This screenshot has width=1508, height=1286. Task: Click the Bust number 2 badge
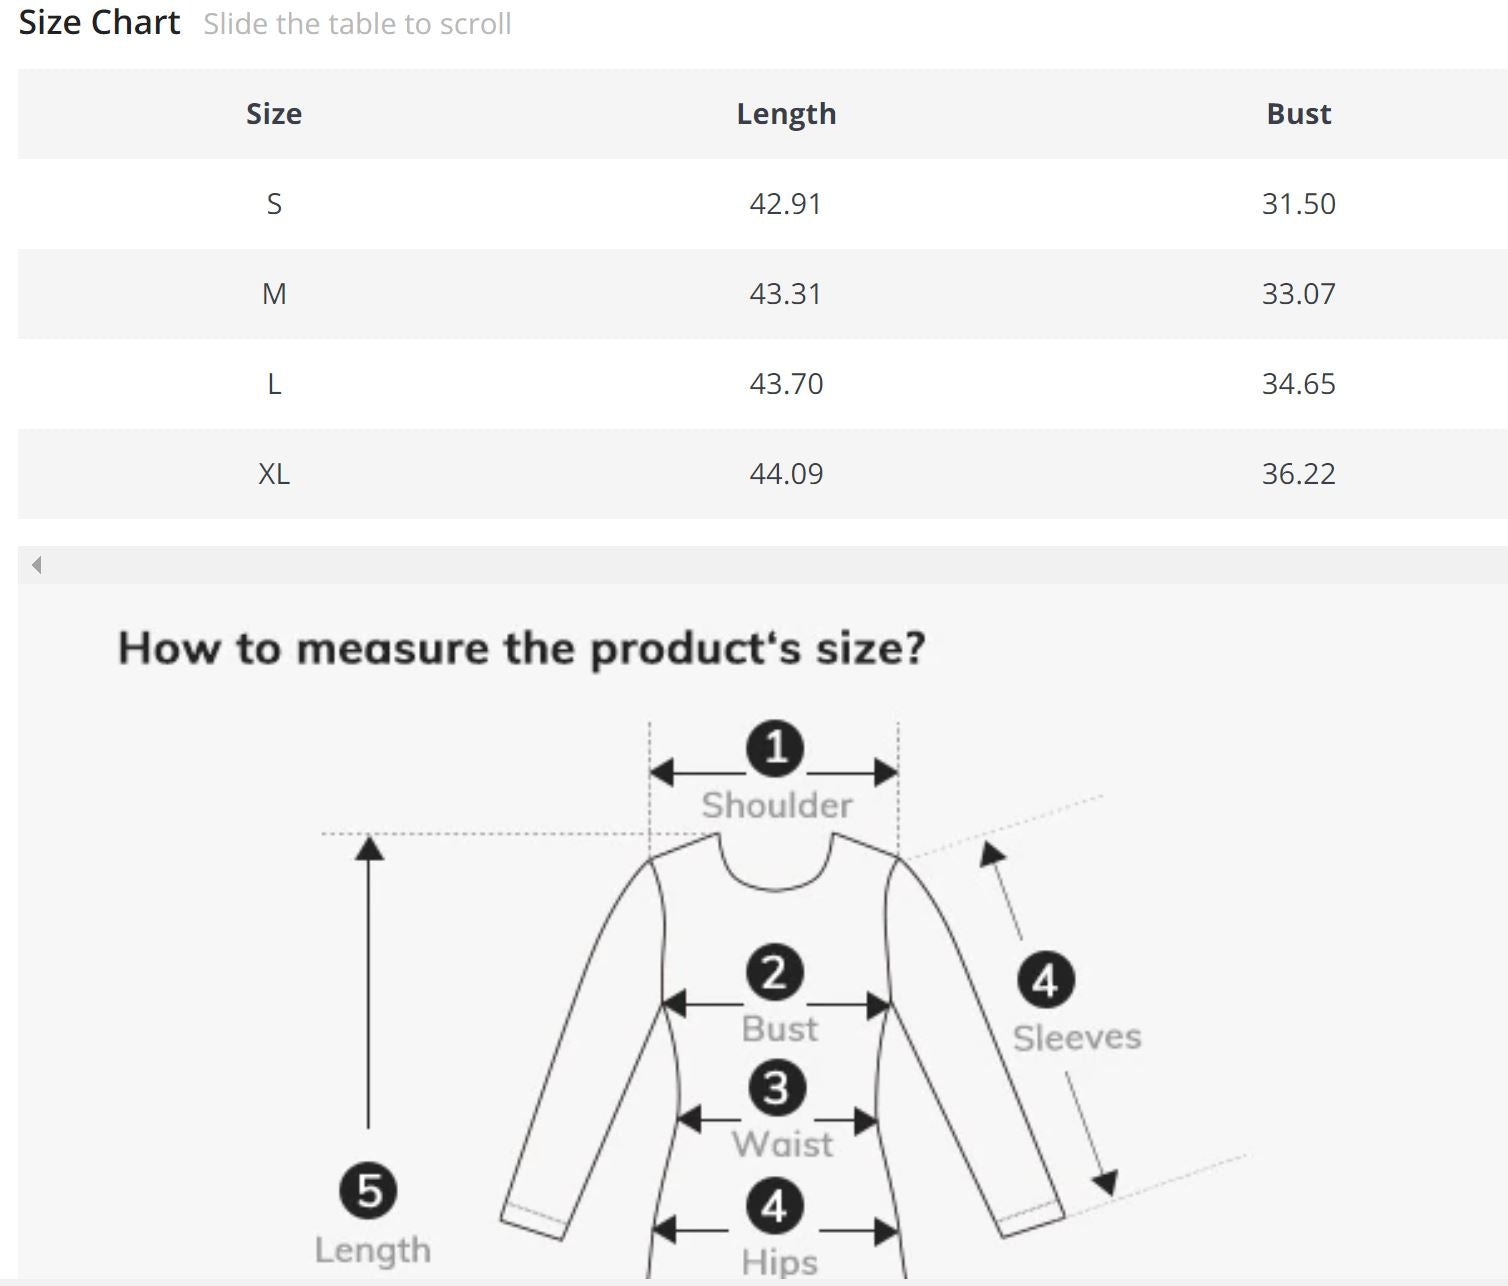pos(775,972)
